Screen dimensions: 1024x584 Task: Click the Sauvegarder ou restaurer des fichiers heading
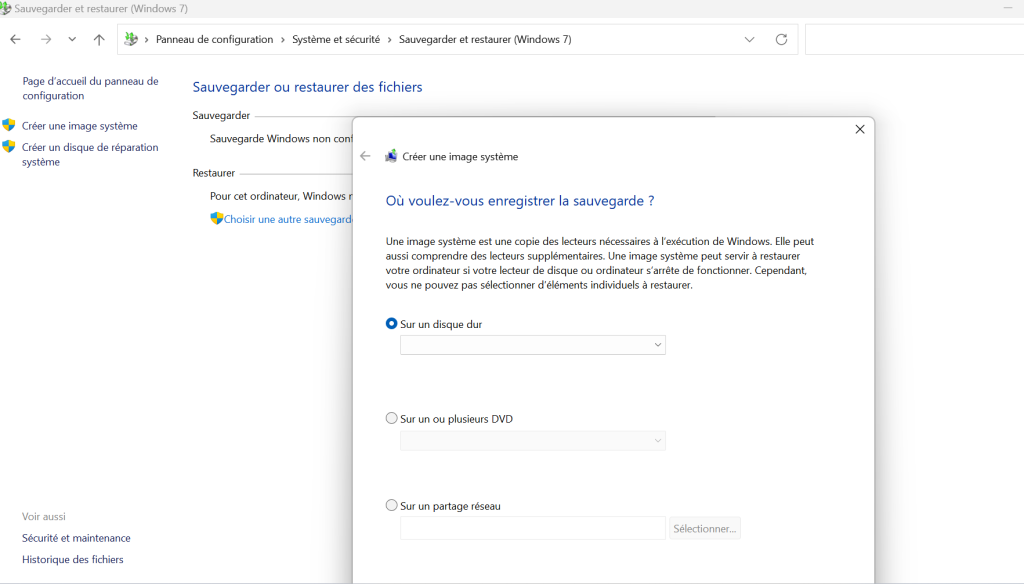coord(307,87)
